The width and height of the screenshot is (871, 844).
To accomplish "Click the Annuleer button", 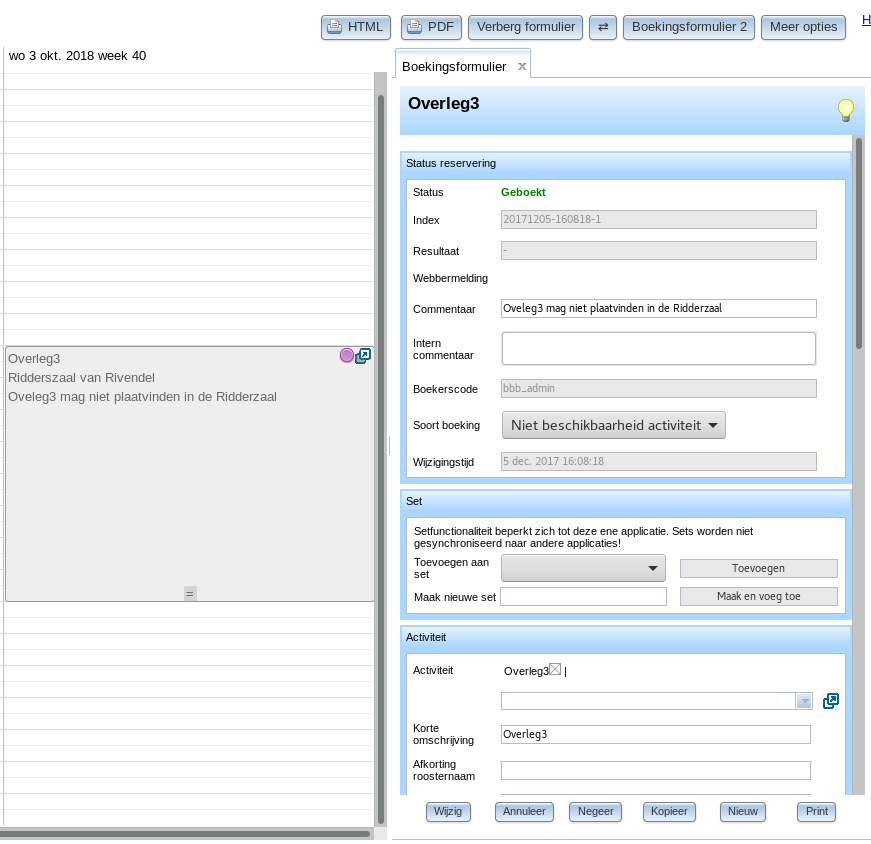I will 524,811.
